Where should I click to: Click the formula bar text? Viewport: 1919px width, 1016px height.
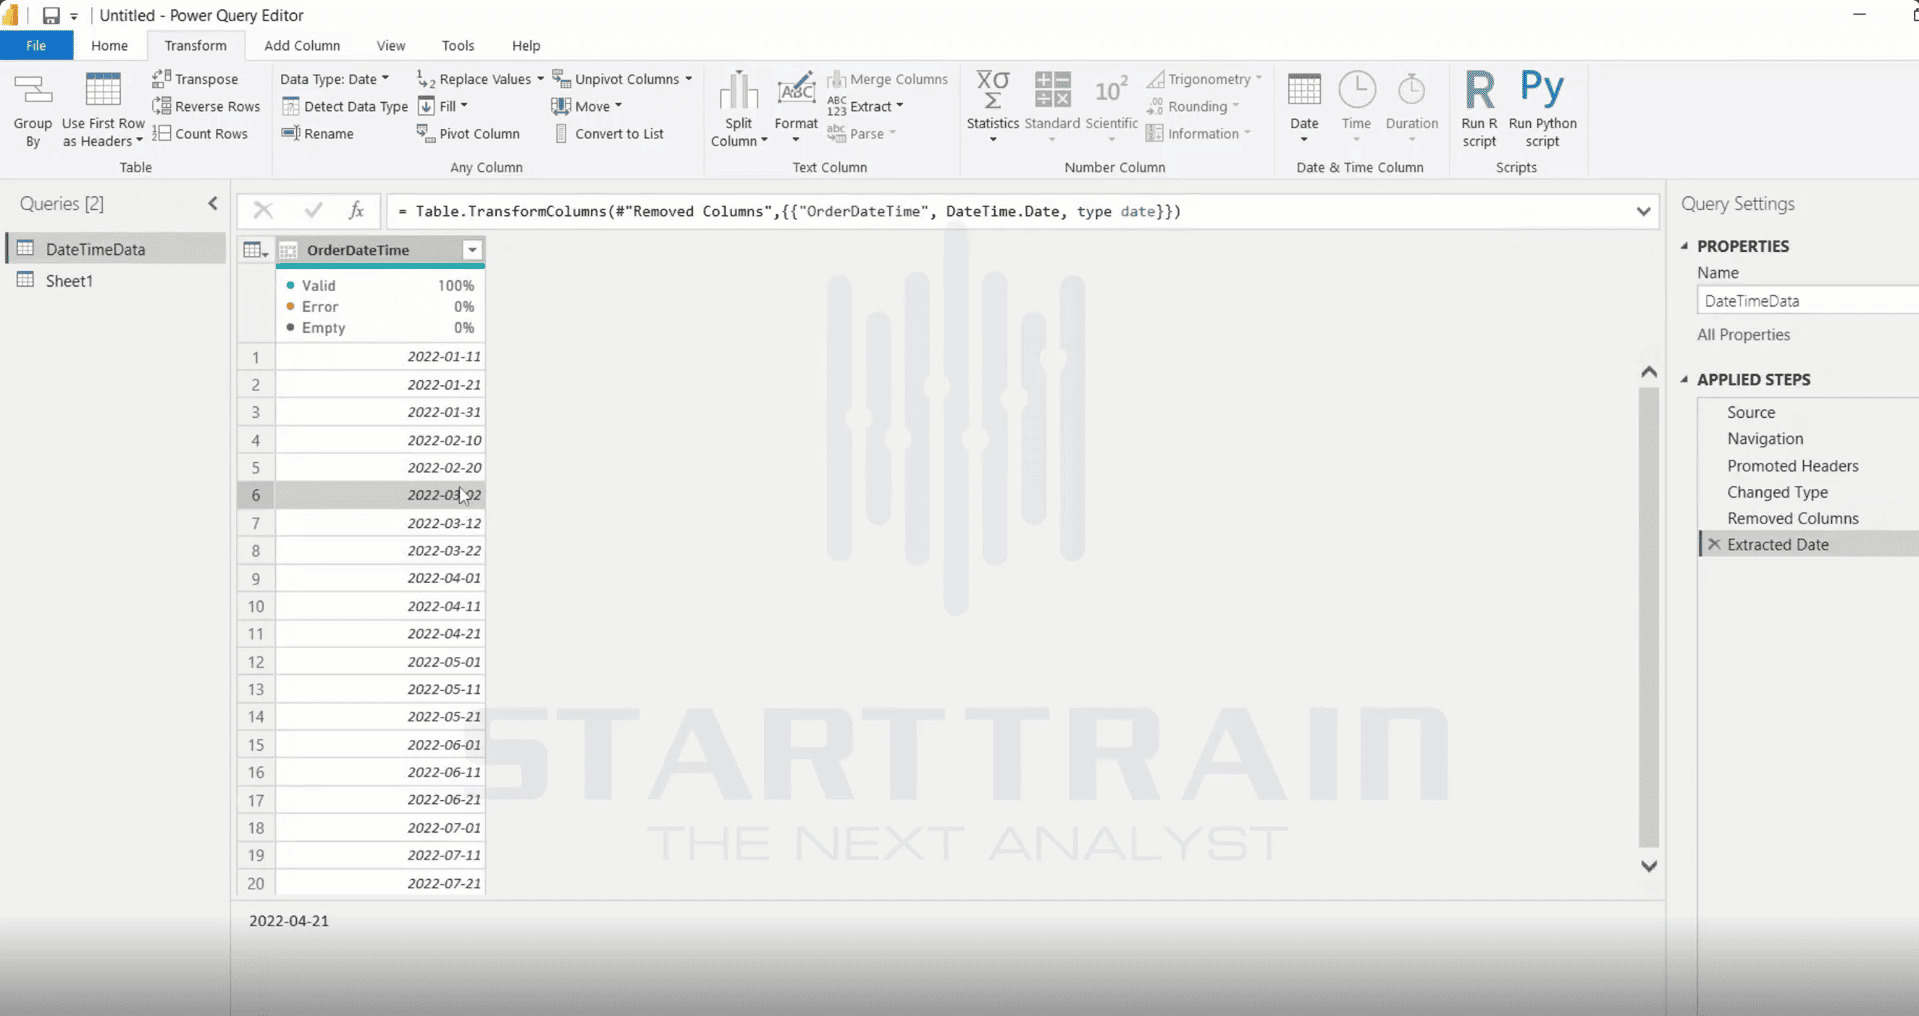789,211
